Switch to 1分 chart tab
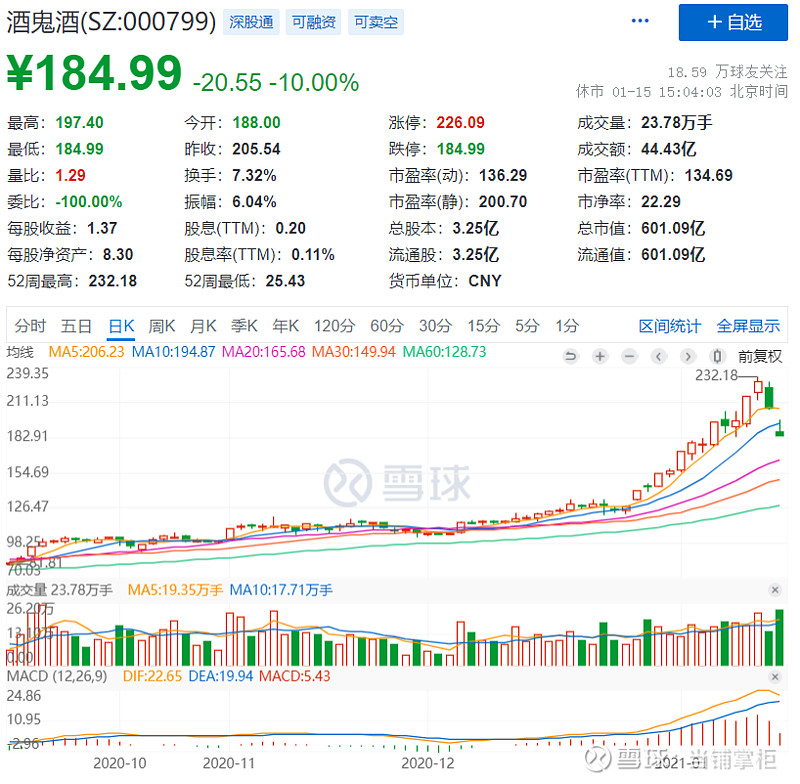800x784 pixels. [567, 325]
